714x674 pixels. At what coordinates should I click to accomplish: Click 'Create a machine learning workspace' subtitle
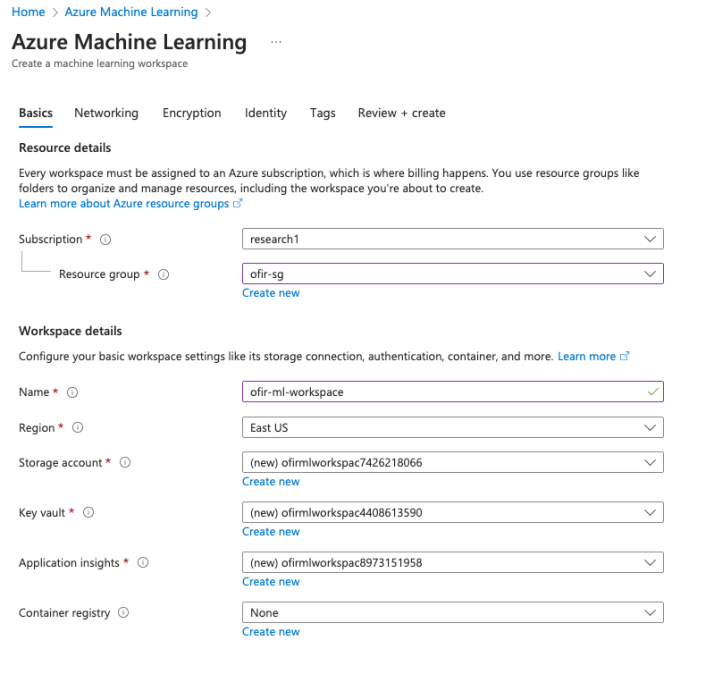coord(100,63)
